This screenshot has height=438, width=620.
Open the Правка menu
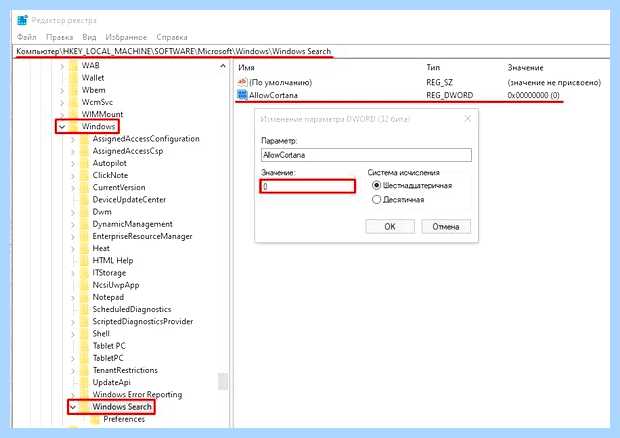pos(60,37)
